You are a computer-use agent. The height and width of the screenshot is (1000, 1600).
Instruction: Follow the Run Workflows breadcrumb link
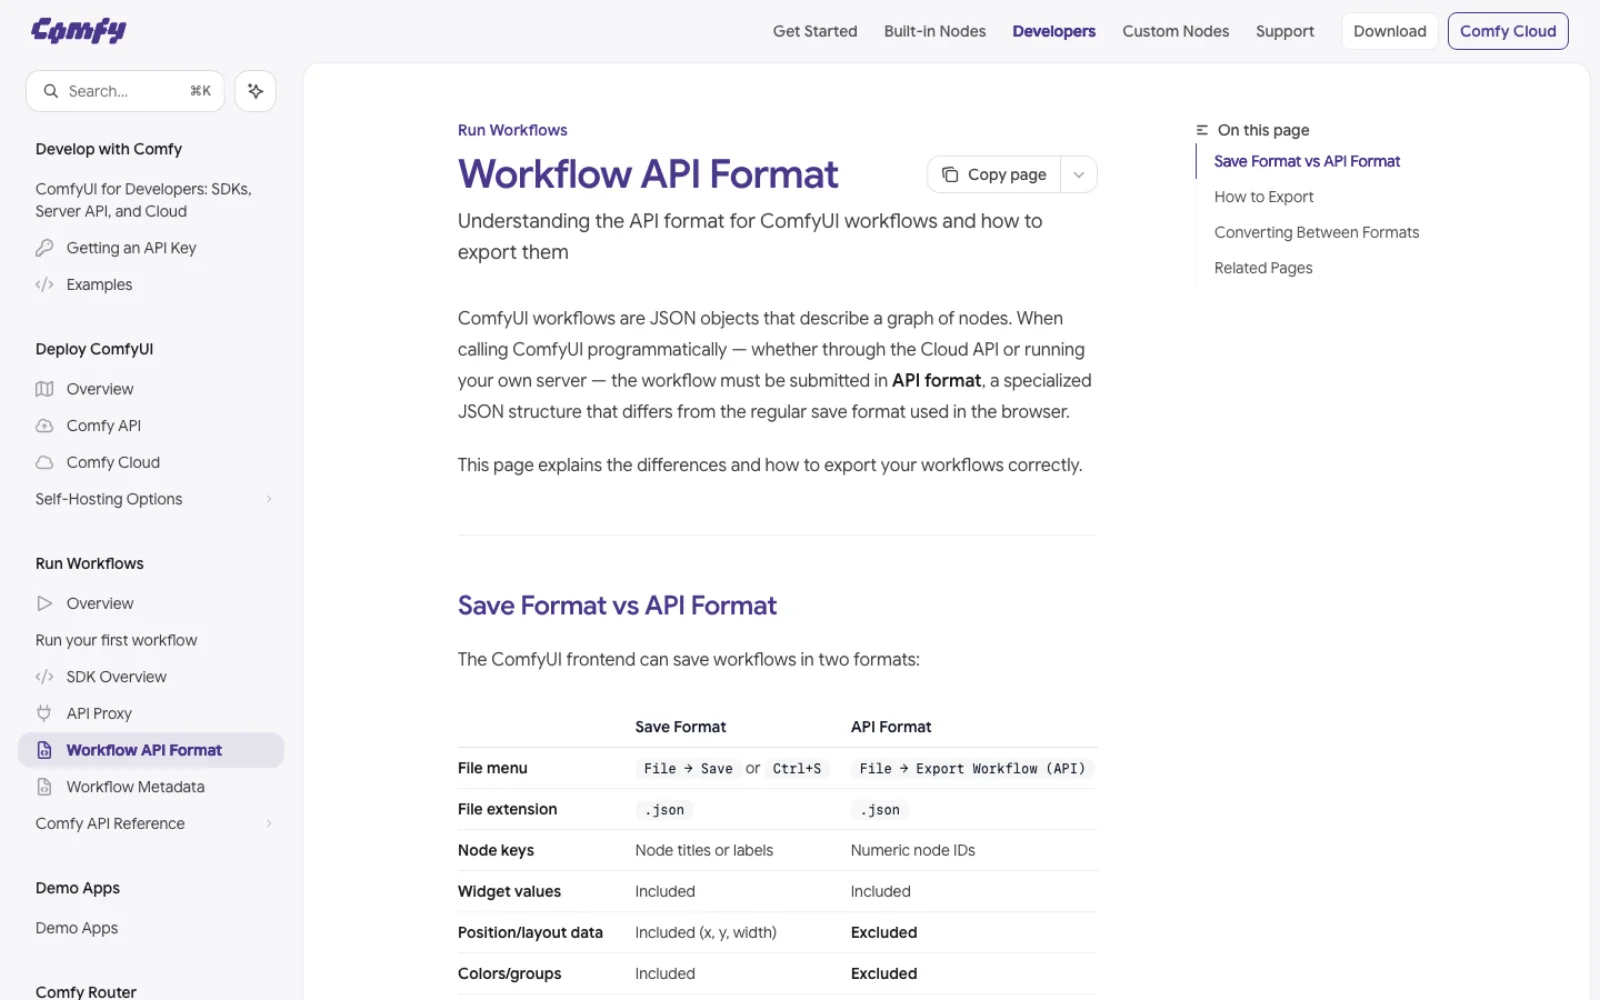pos(512,130)
